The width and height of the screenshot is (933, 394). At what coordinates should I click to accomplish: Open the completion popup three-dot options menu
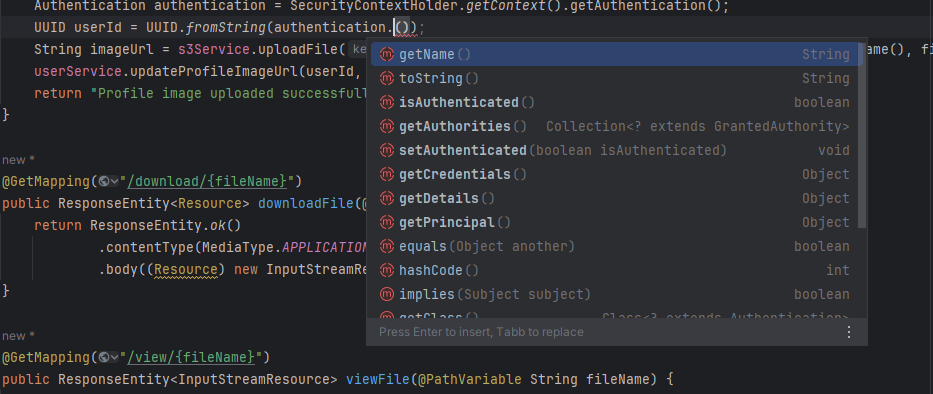(x=849, y=332)
